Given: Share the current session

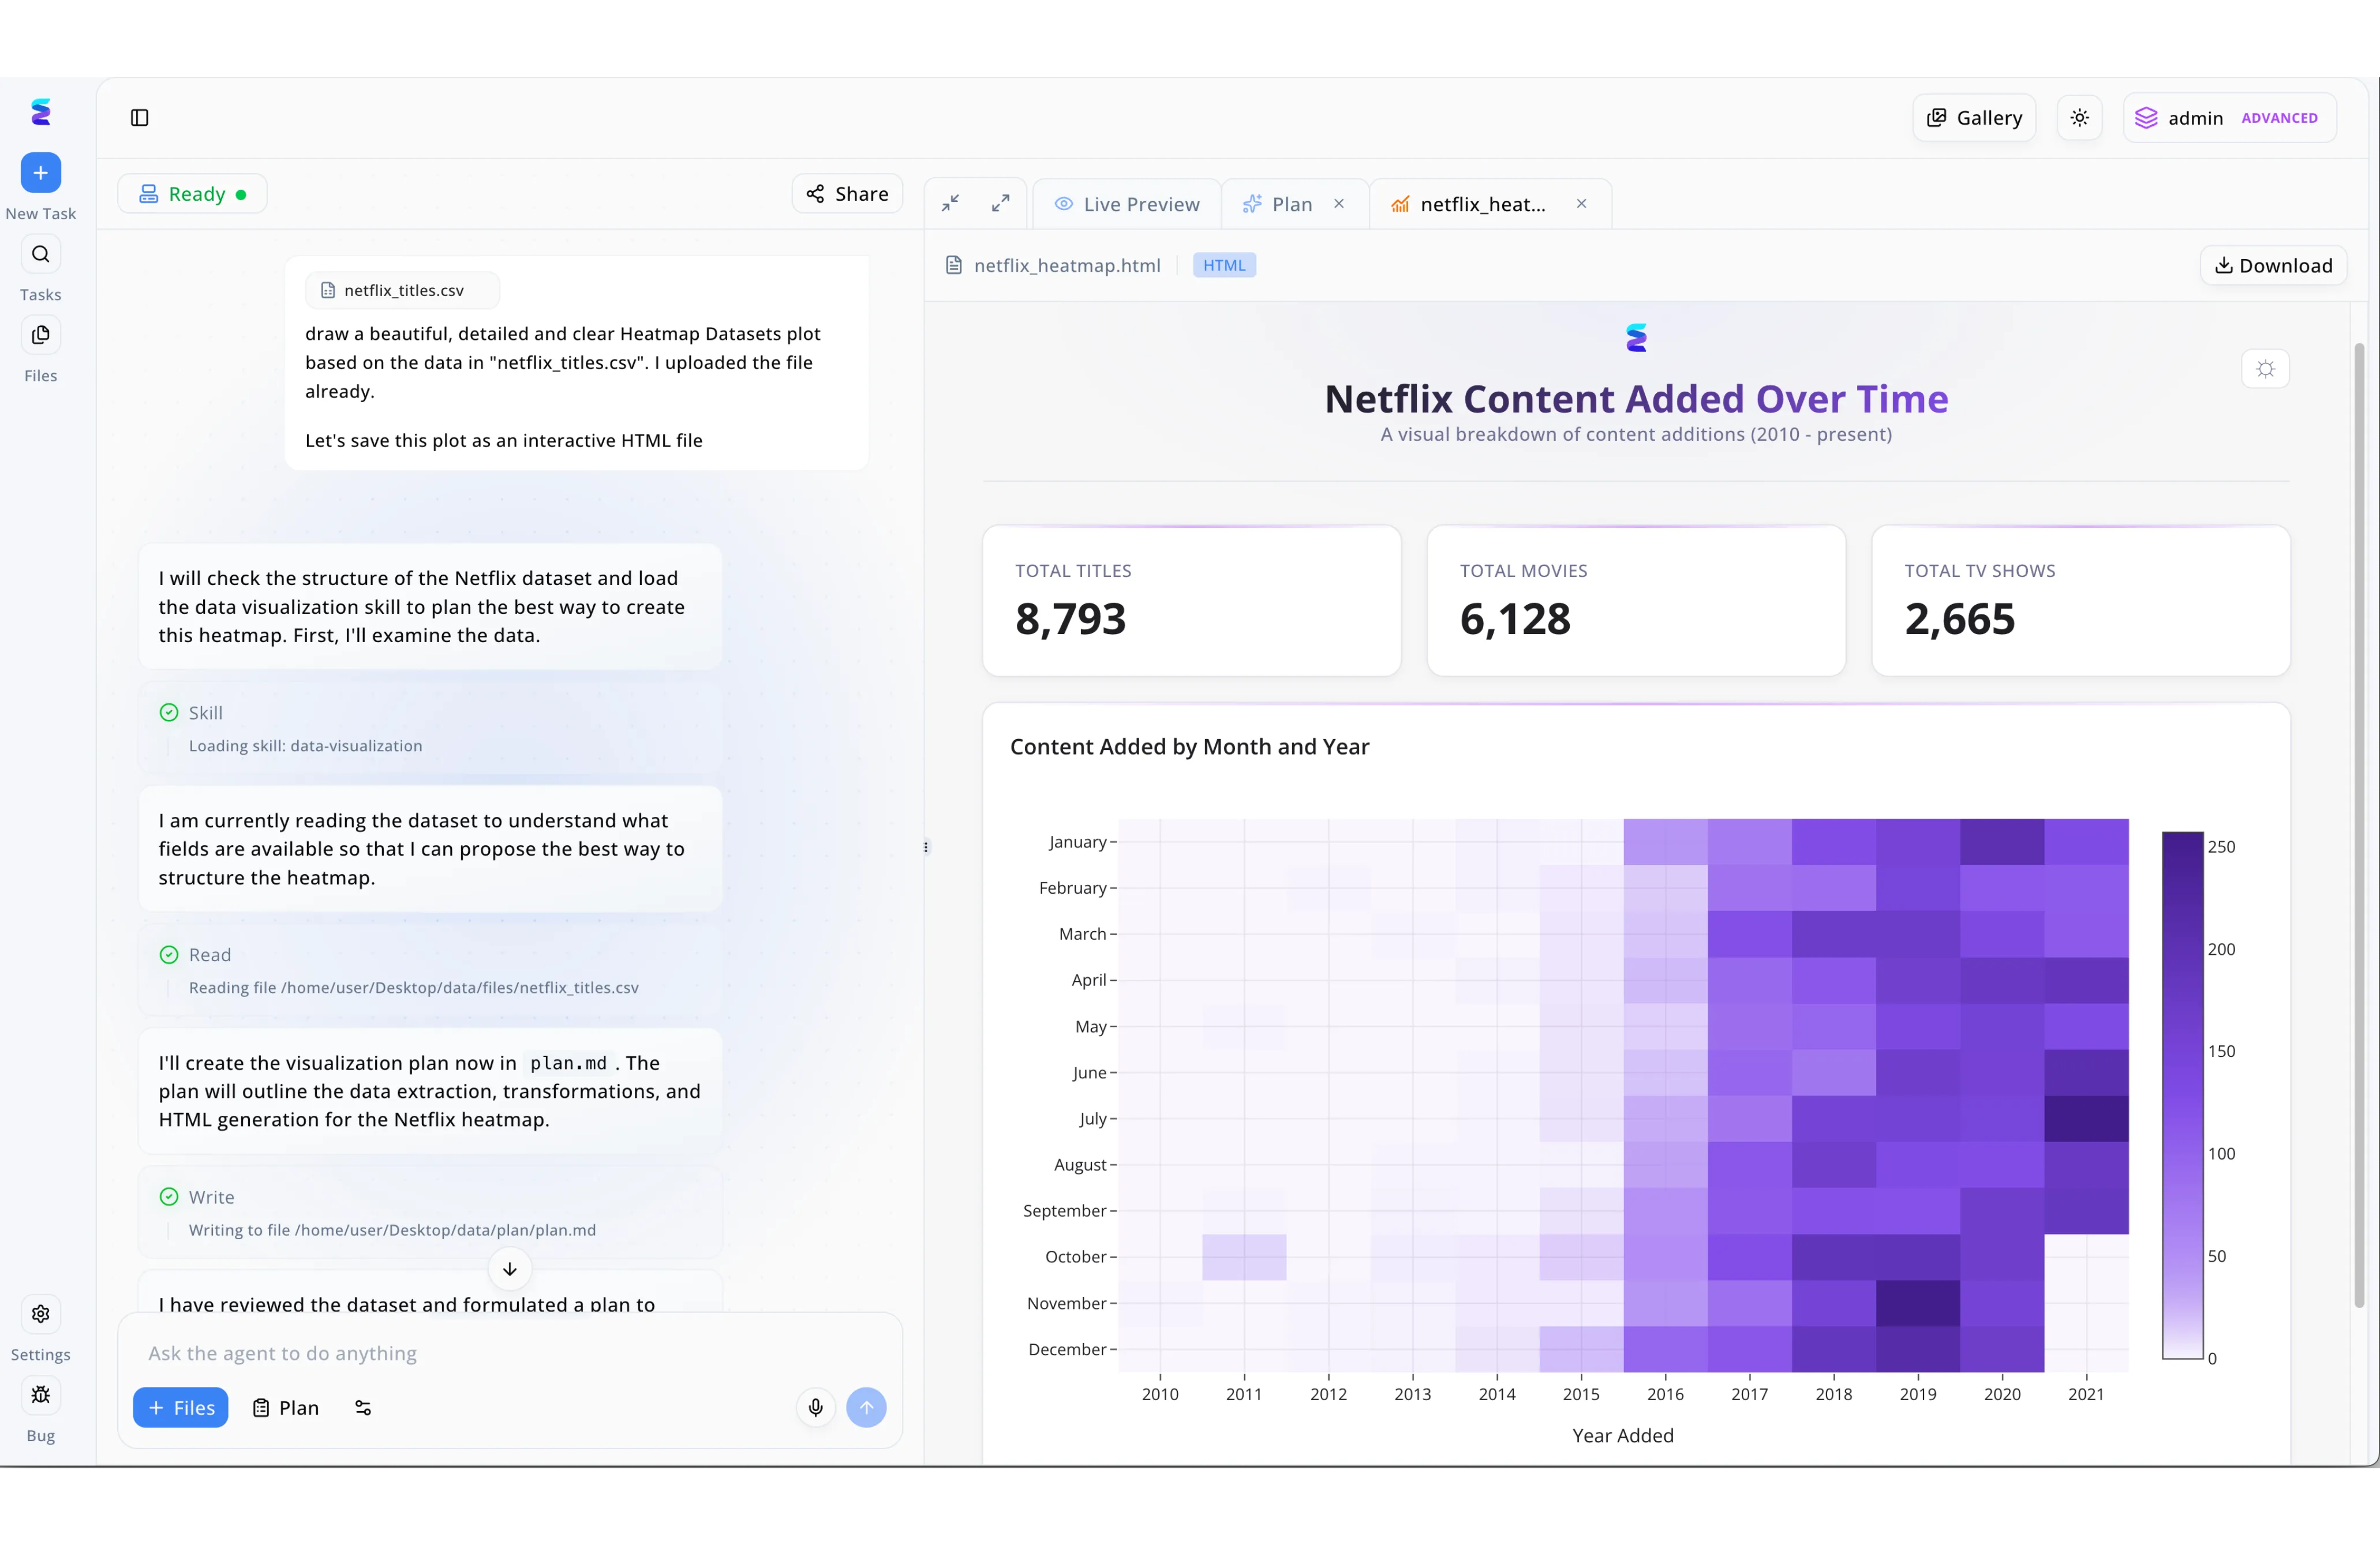Looking at the screenshot, I should 846,193.
